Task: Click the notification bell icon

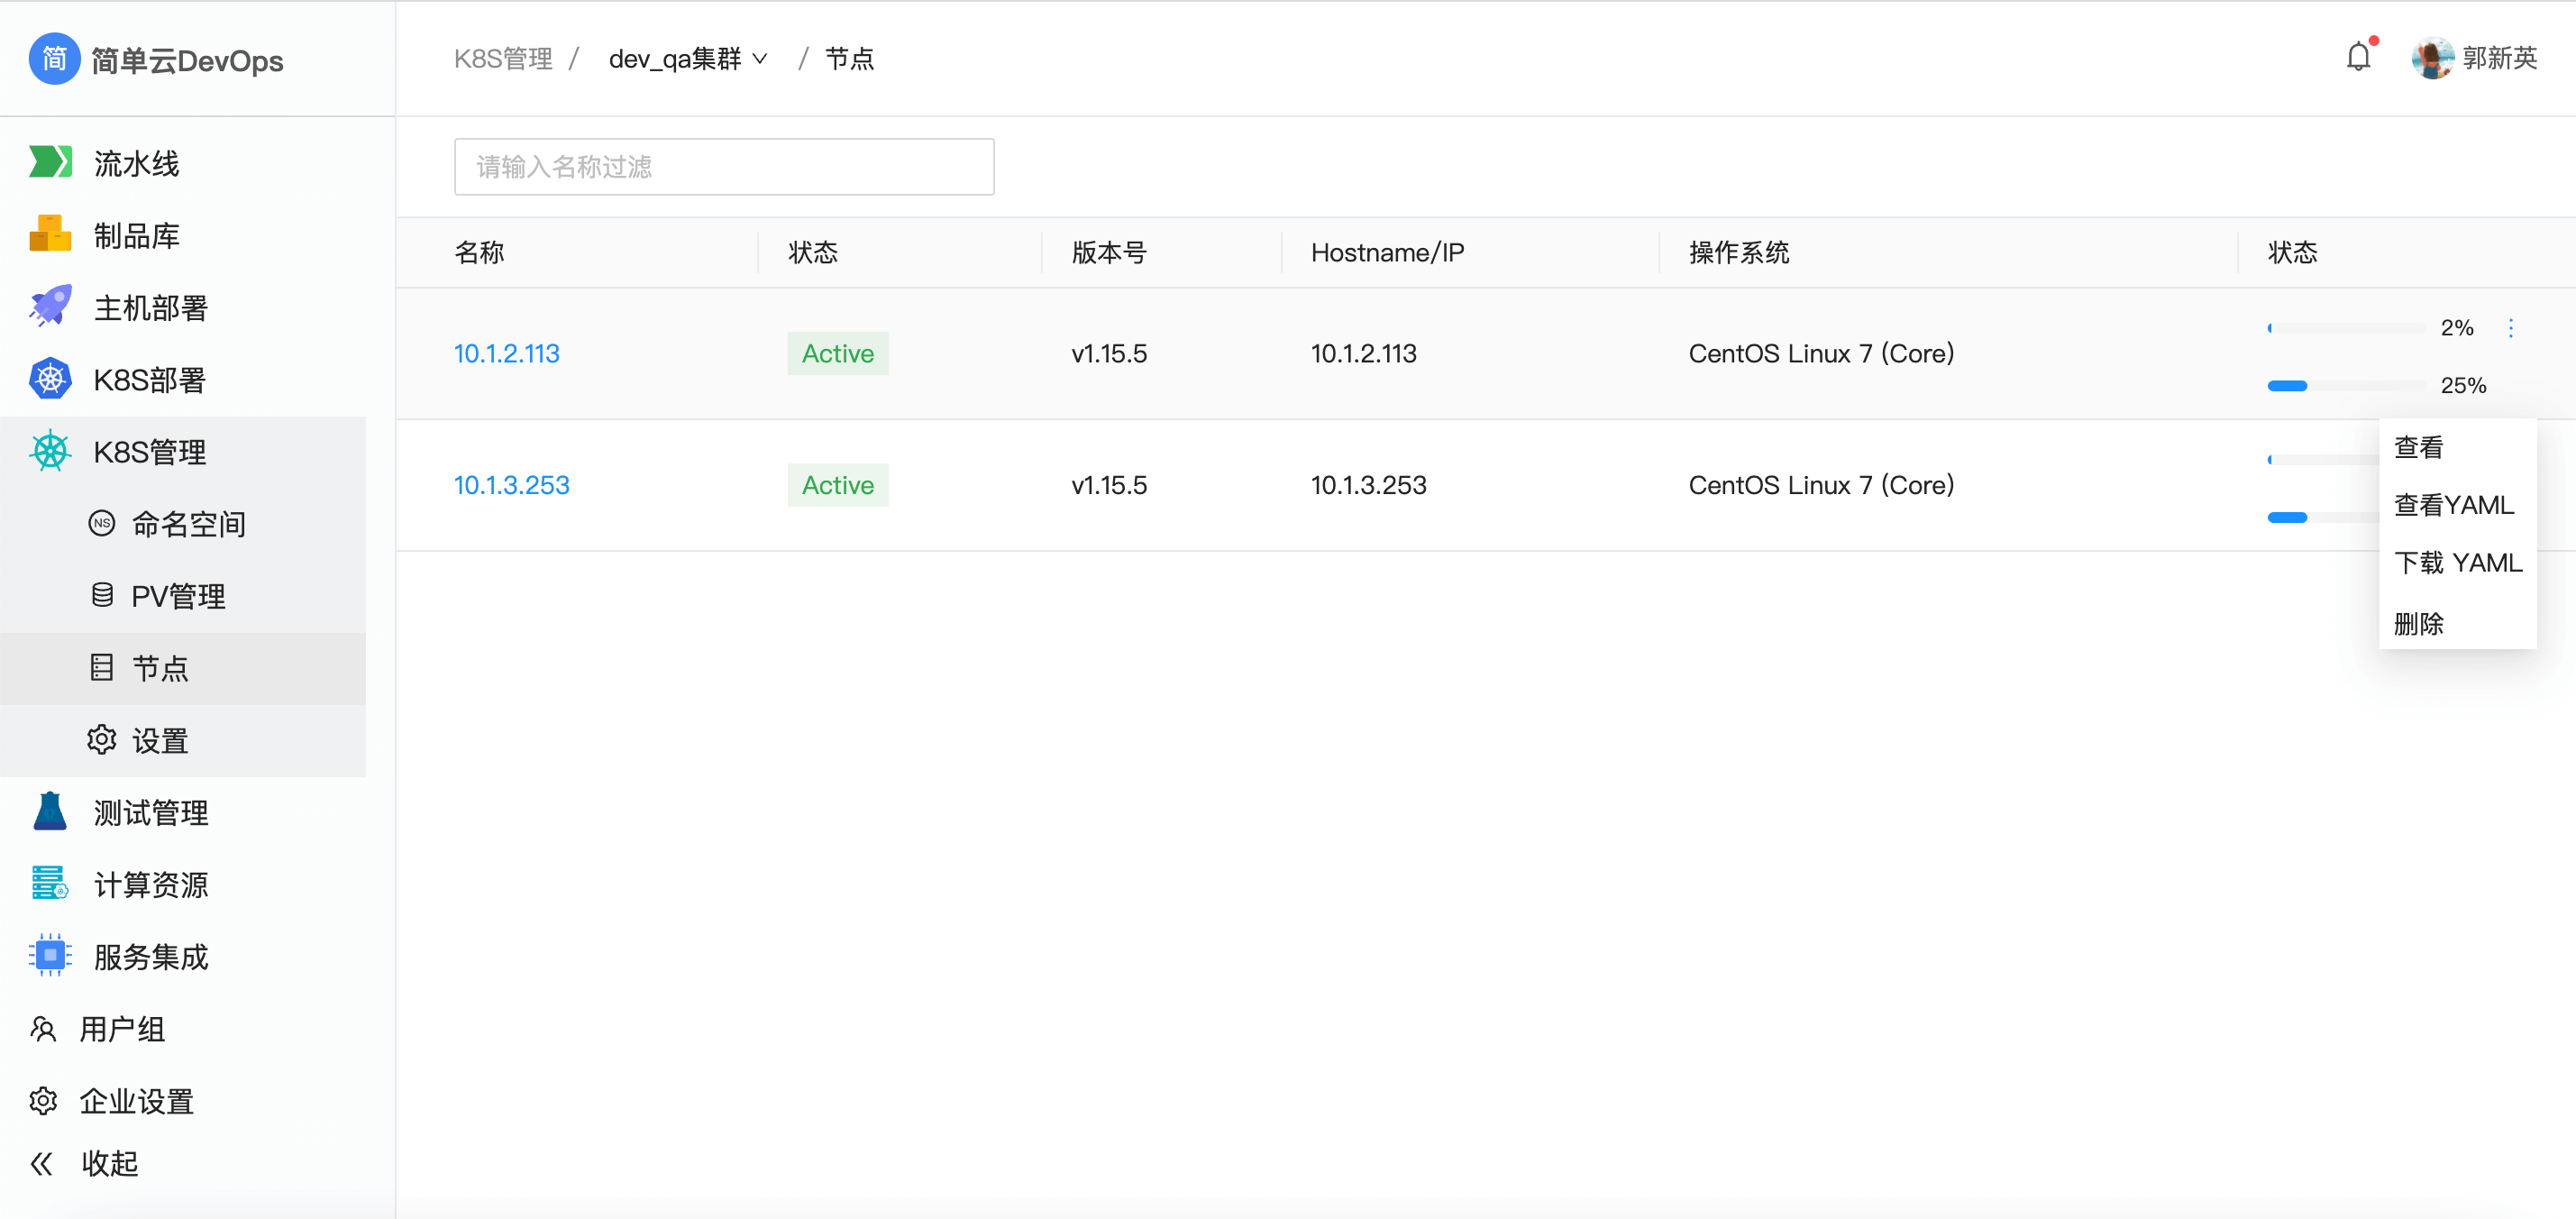Action: point(2357,58)
